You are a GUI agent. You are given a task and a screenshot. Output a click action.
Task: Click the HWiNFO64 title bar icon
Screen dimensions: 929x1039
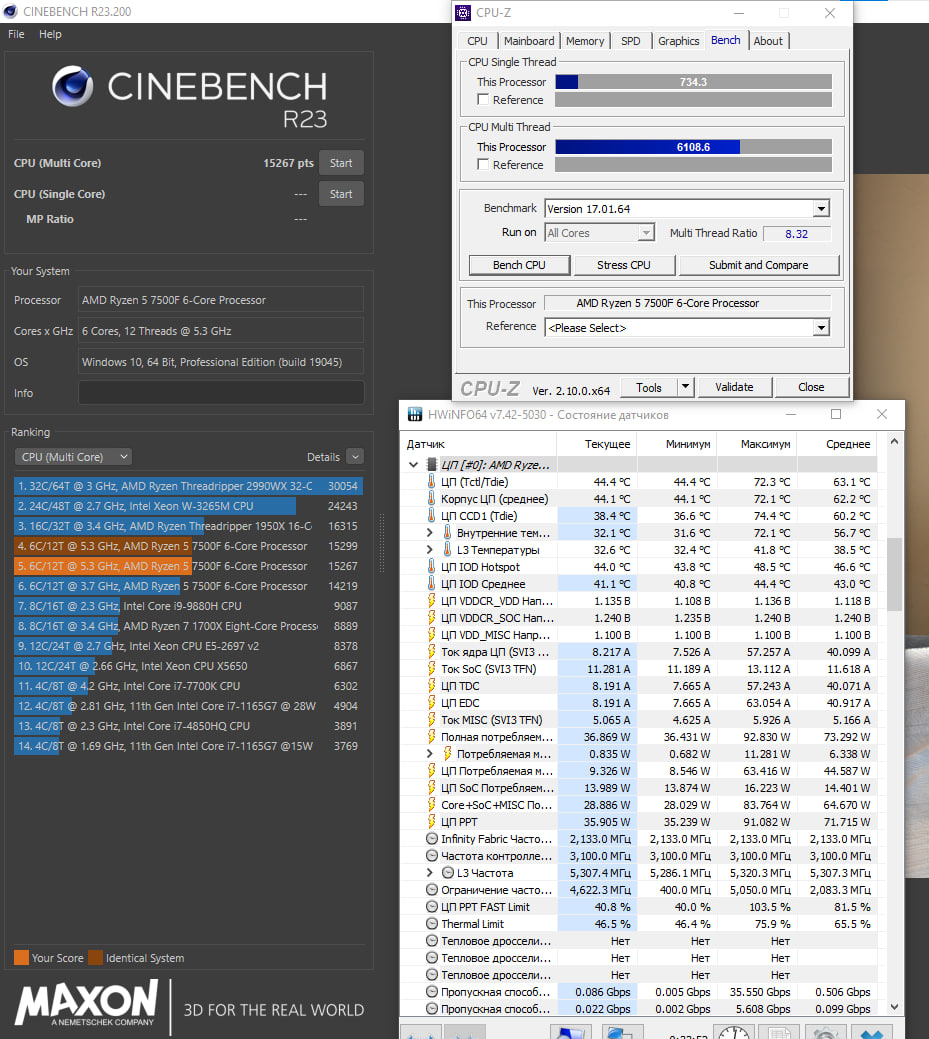[415, 414]
